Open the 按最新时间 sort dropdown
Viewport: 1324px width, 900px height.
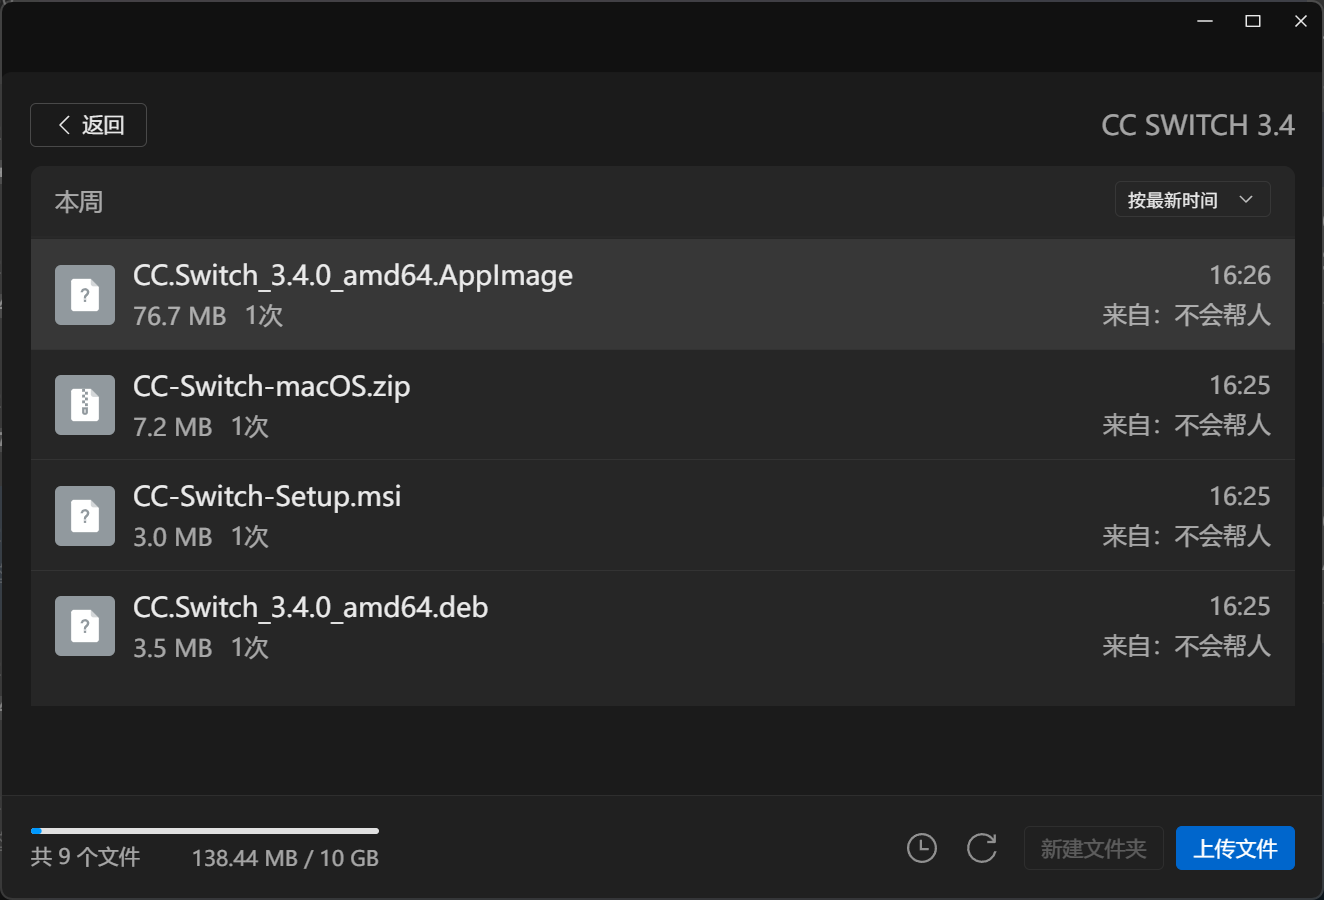pos(1192,200)
